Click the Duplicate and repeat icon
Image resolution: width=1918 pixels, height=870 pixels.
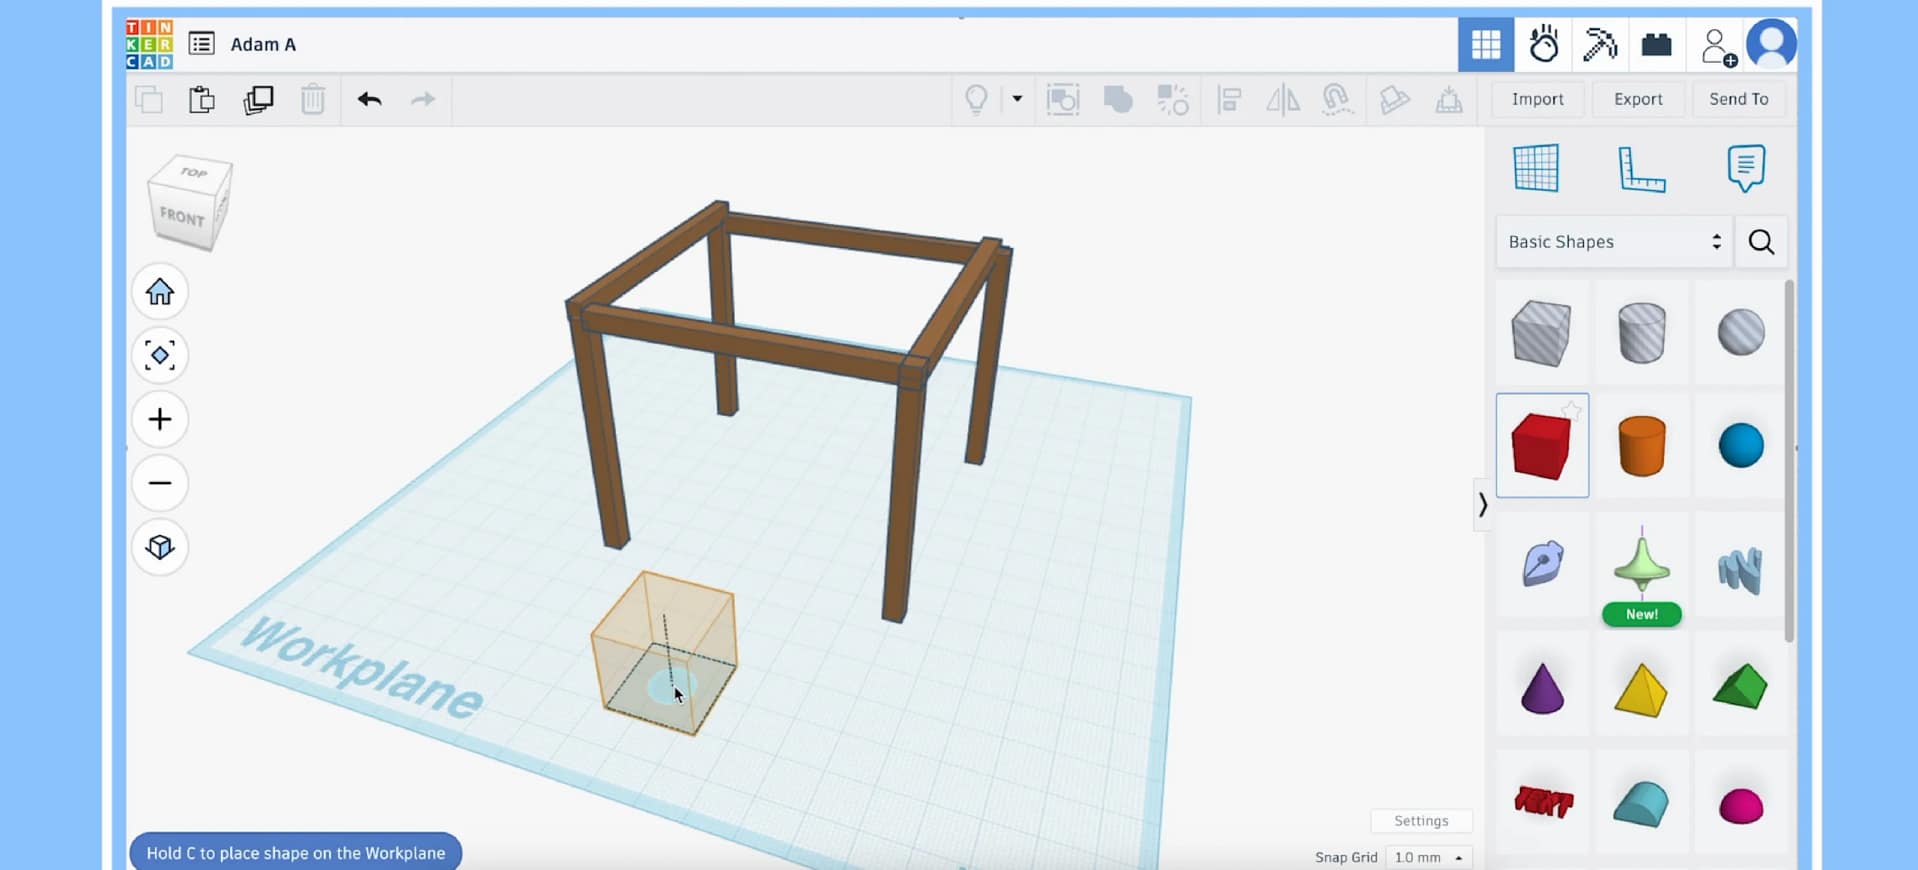point(258,99)
